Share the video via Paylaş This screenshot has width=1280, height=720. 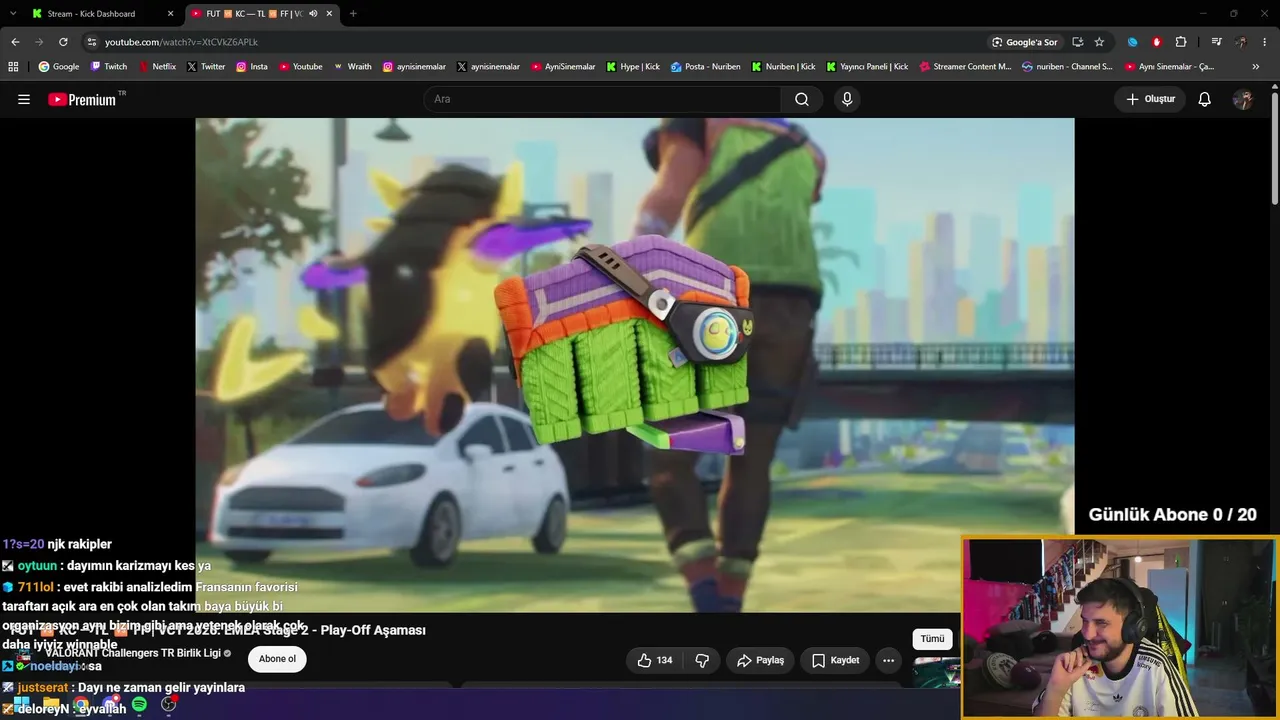coord(760,660)
